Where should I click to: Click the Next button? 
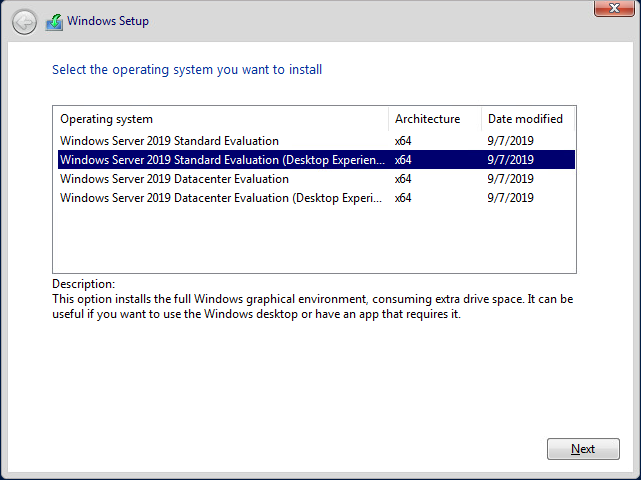[583, 449]
